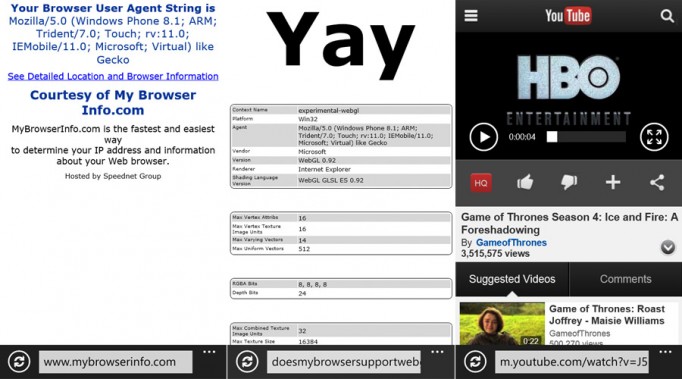Open the YouTube hamburger menu

click(471, 16)
